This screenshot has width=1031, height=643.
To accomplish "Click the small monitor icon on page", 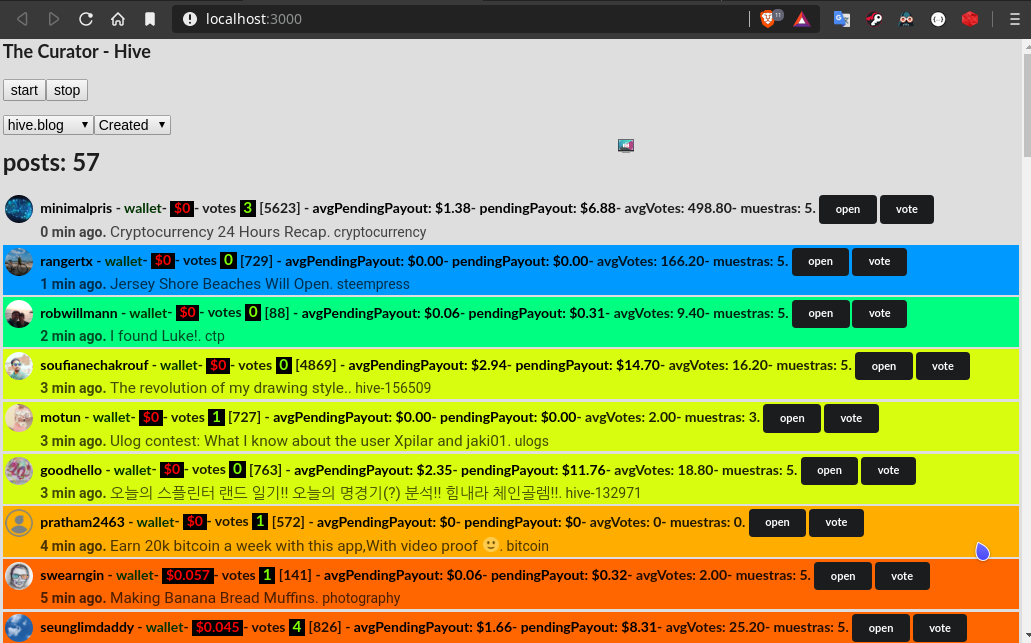I will 626,145.
